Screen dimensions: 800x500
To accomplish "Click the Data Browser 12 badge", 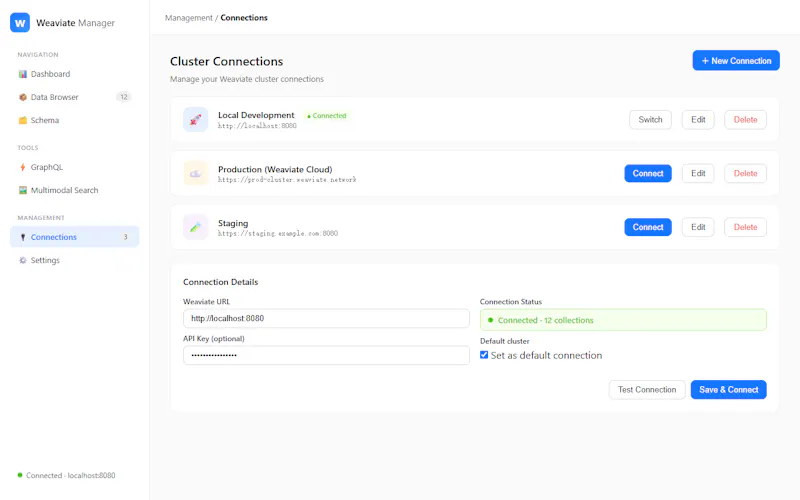I will coord(123,97).
